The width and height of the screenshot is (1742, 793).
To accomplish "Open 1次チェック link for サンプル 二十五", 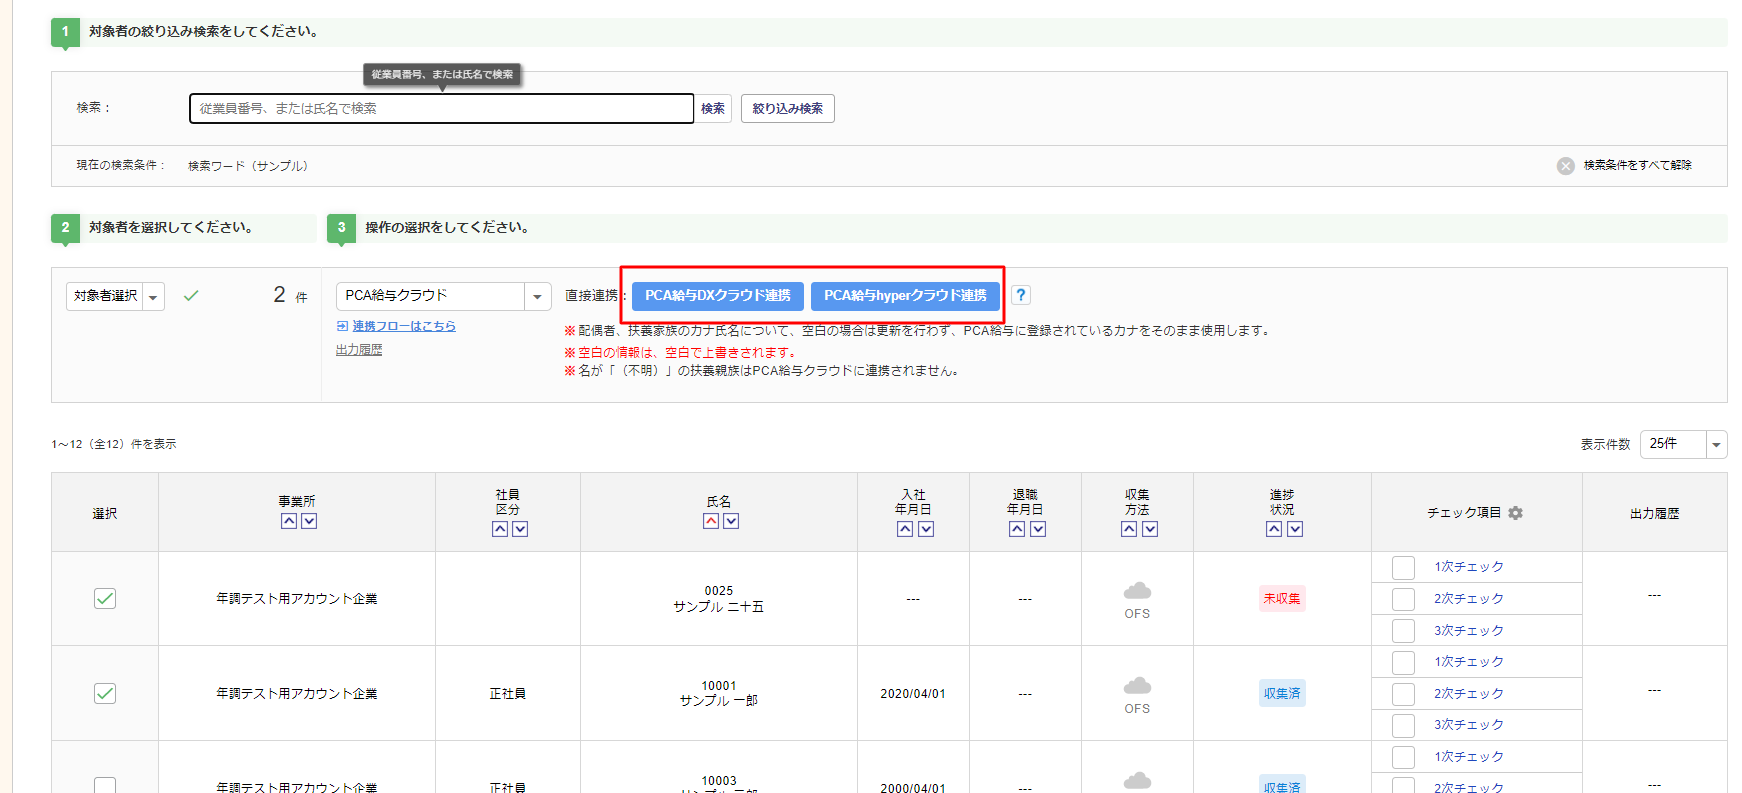I will pos(1469,567).
